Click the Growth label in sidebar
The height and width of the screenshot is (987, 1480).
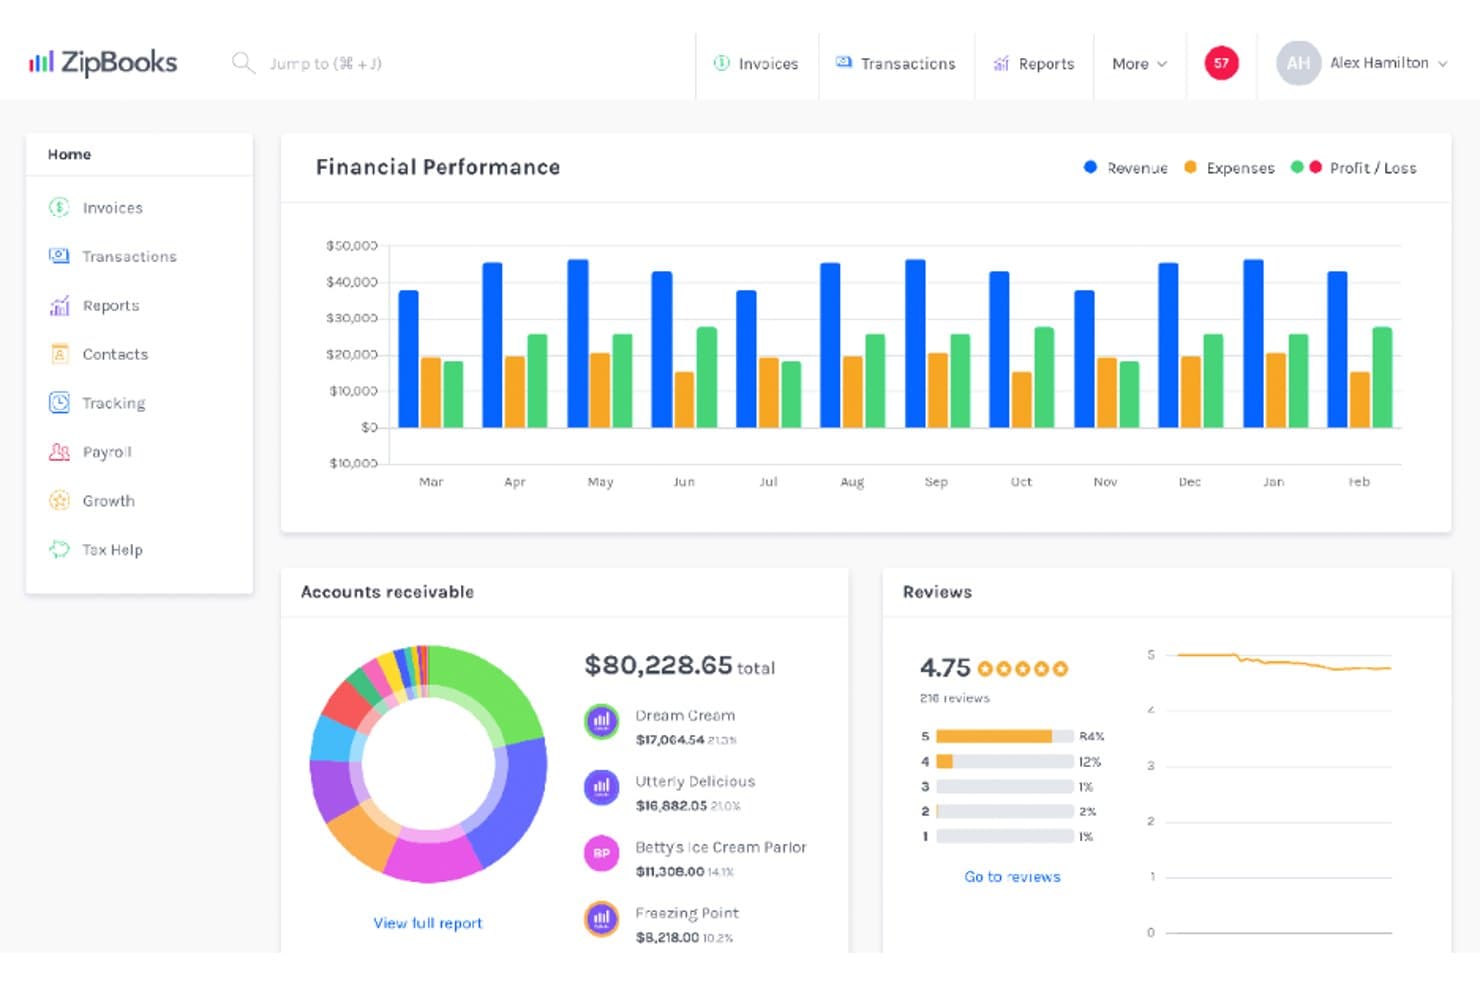pos(108,501)
